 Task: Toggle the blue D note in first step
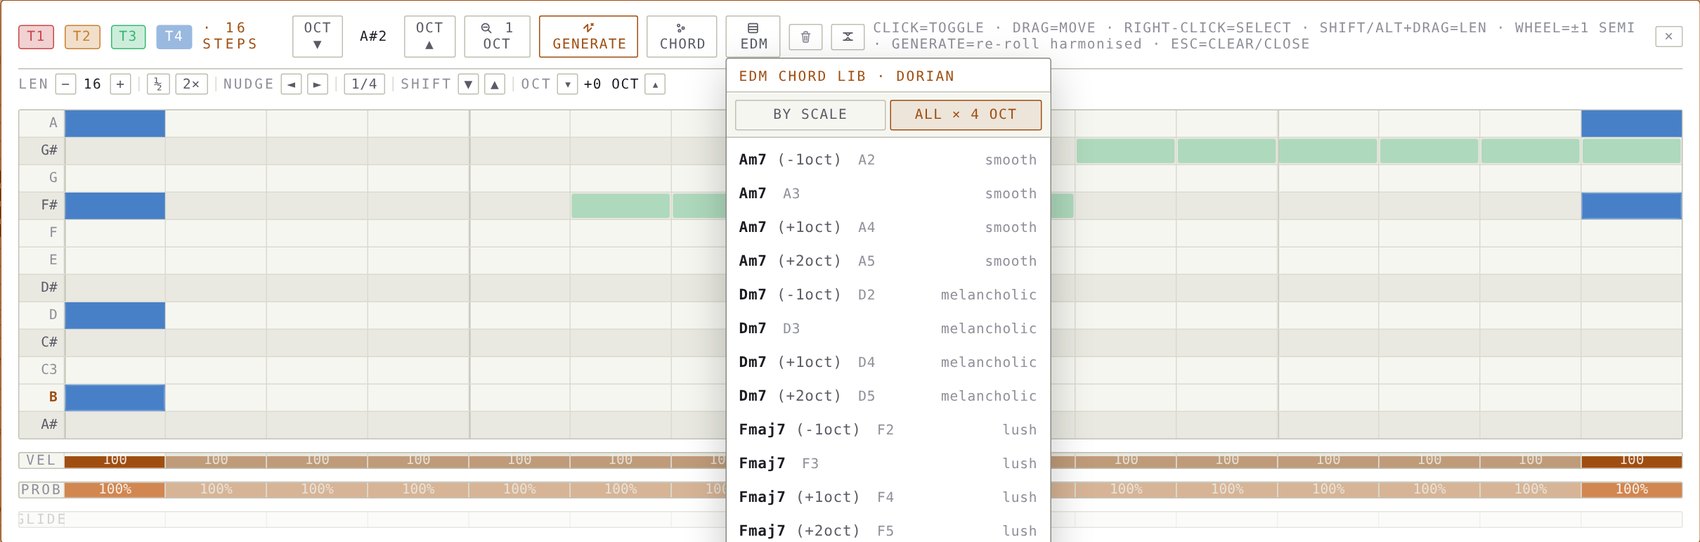[115, 316]
